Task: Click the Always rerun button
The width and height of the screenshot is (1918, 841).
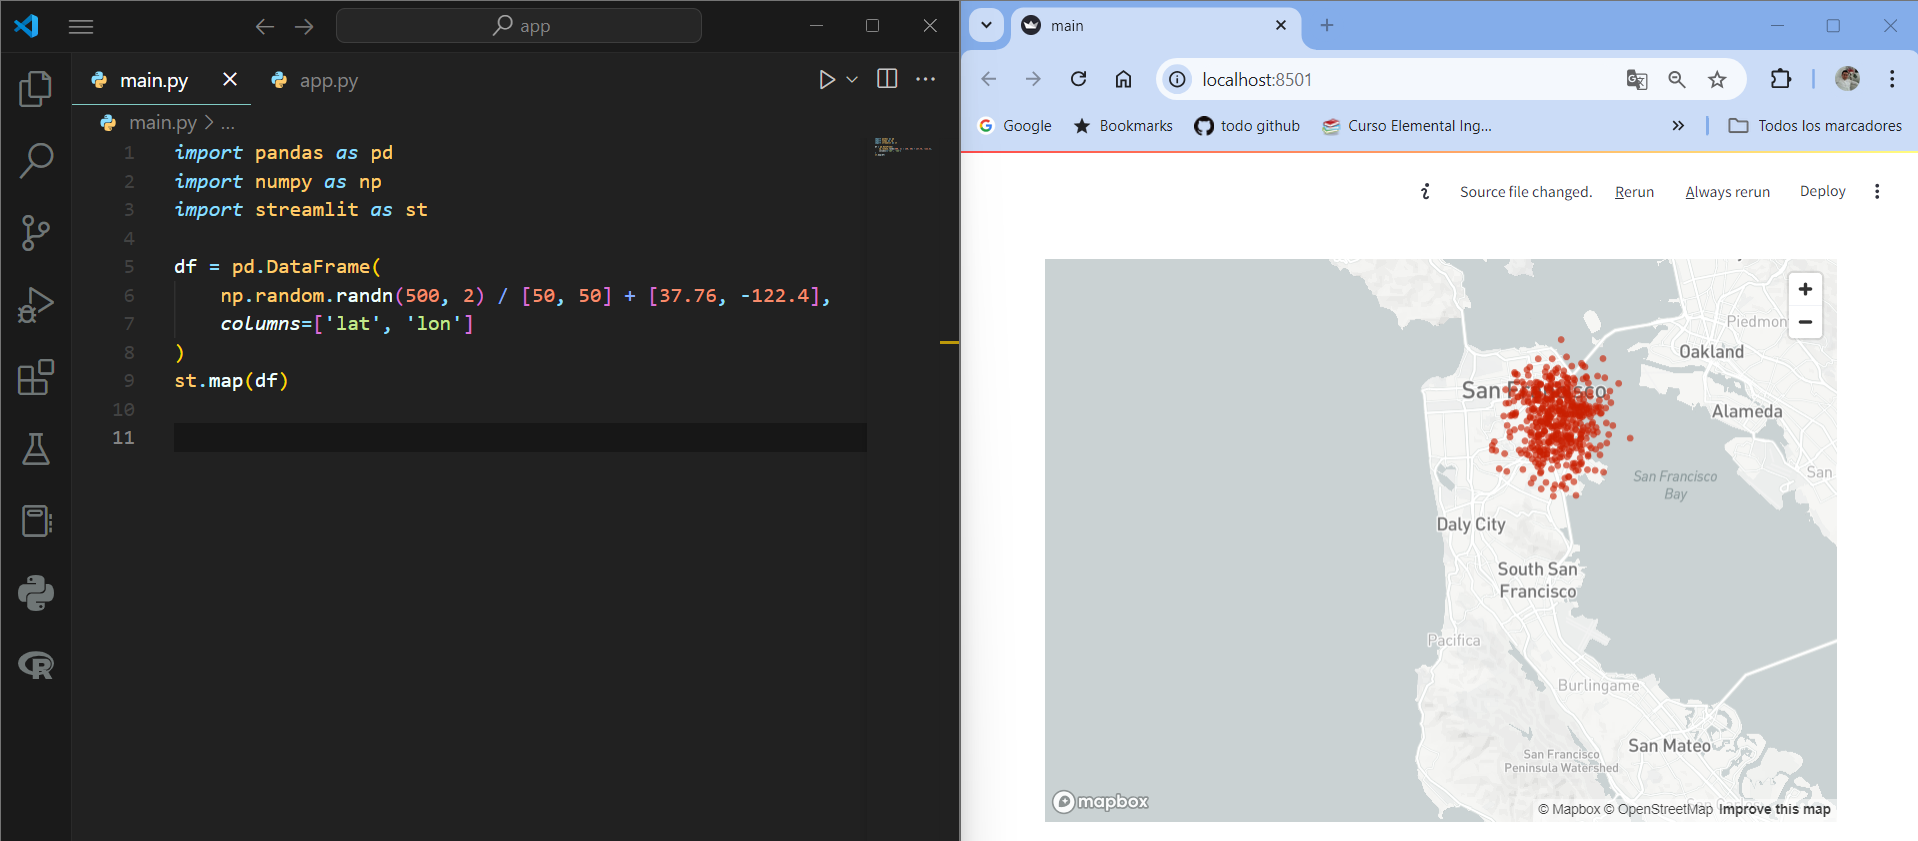Action: pos(1727,192)
